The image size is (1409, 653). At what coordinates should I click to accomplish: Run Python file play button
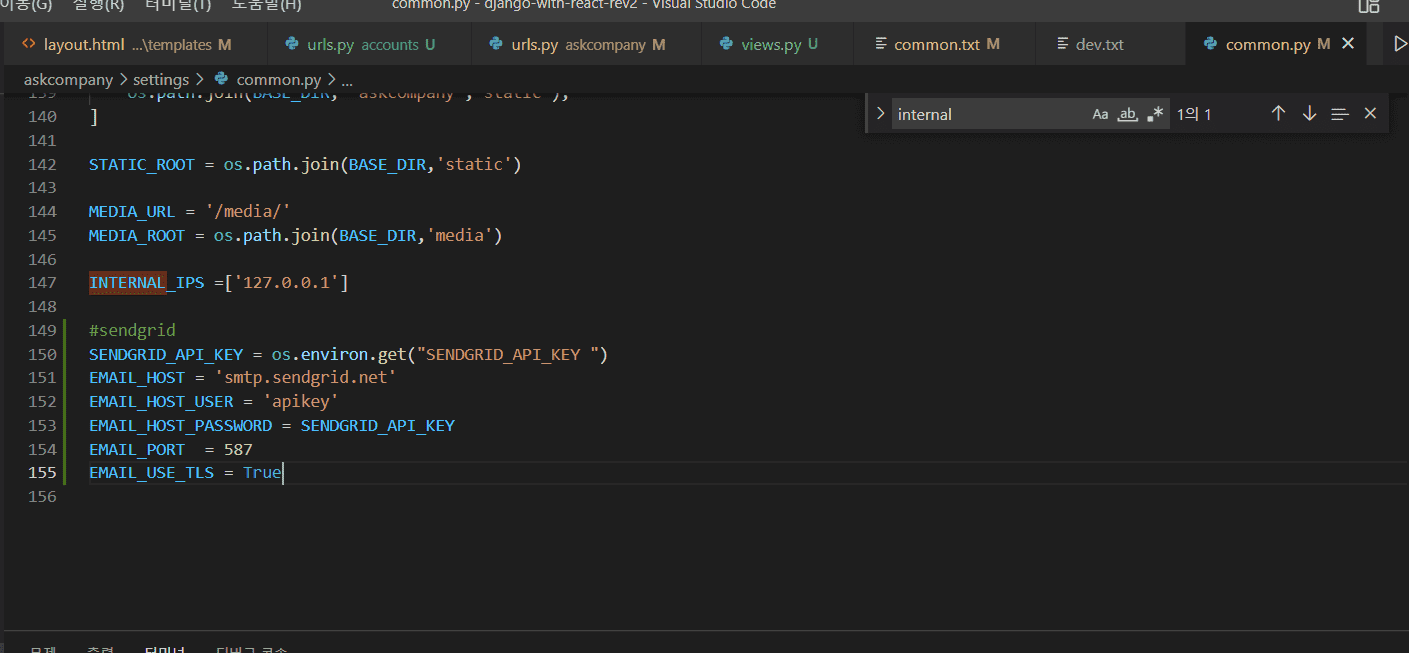pos(1399,44)
